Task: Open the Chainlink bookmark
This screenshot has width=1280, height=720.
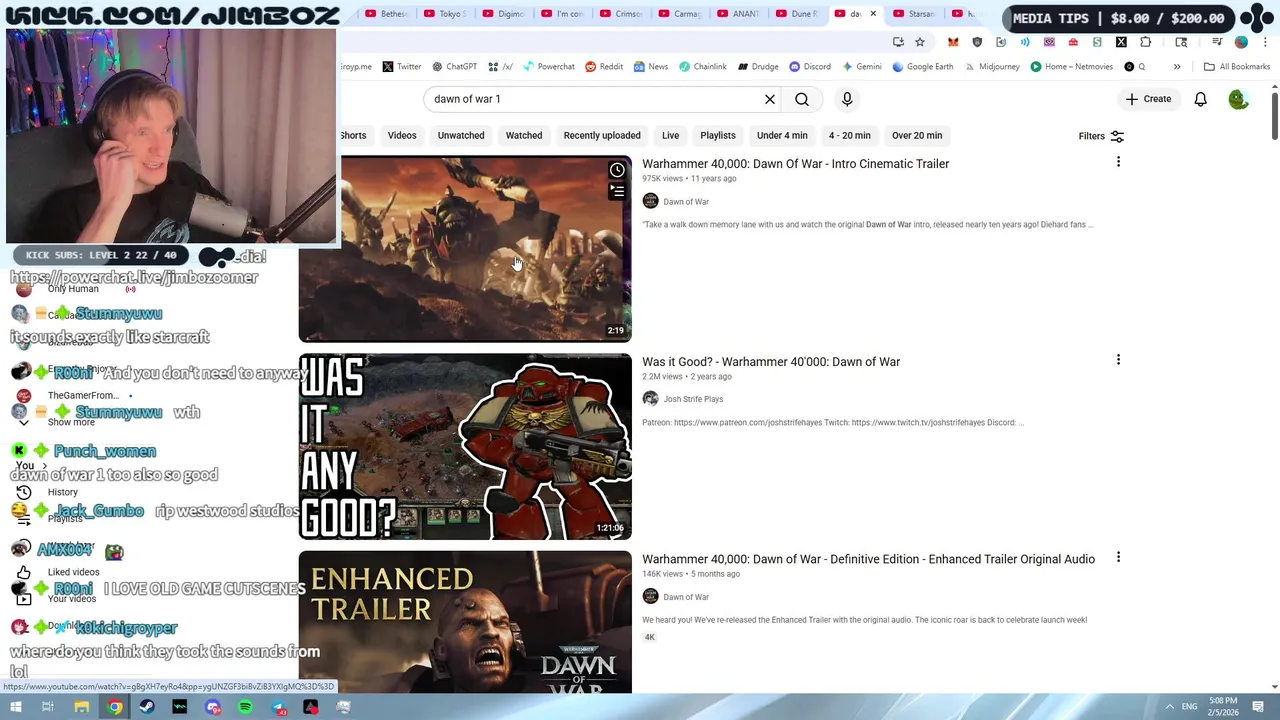Action: [x=702, y=67]
